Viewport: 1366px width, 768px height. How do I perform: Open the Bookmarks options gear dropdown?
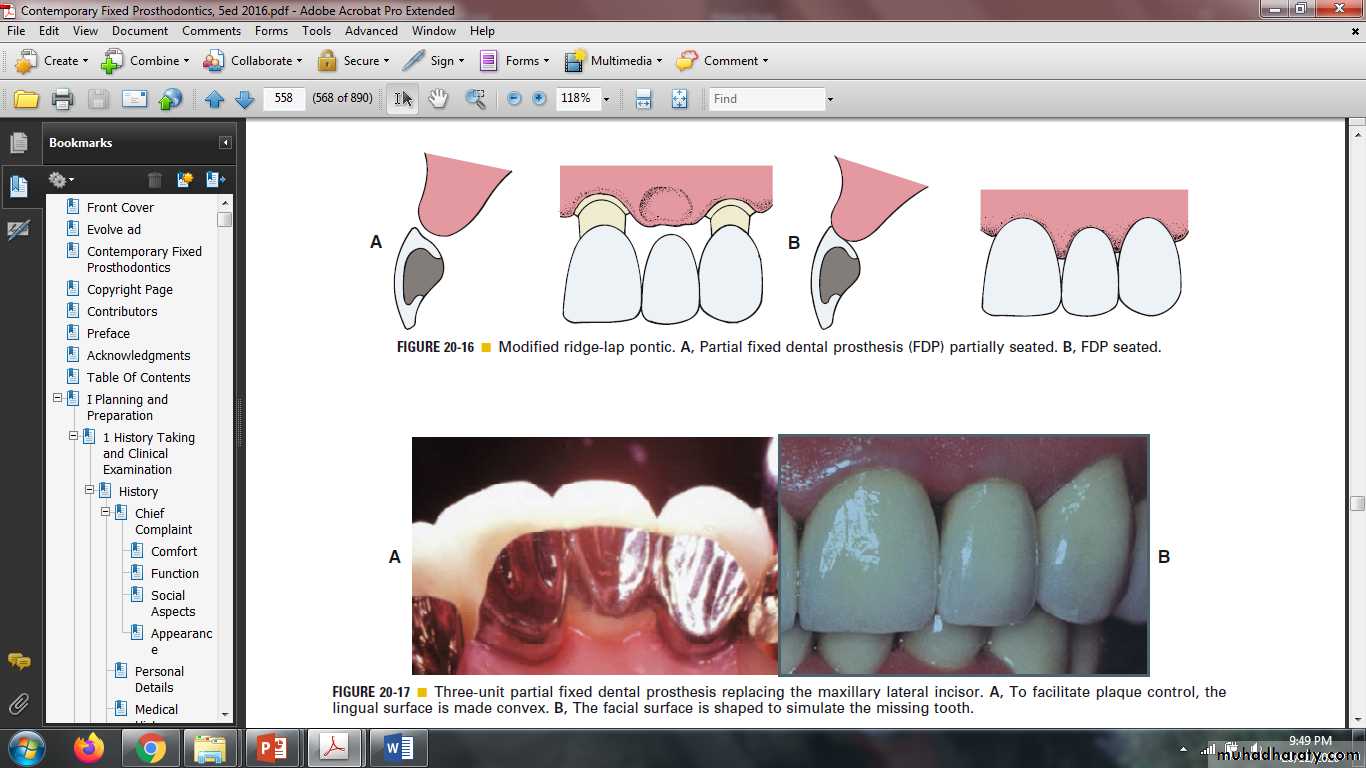point(61,180)
